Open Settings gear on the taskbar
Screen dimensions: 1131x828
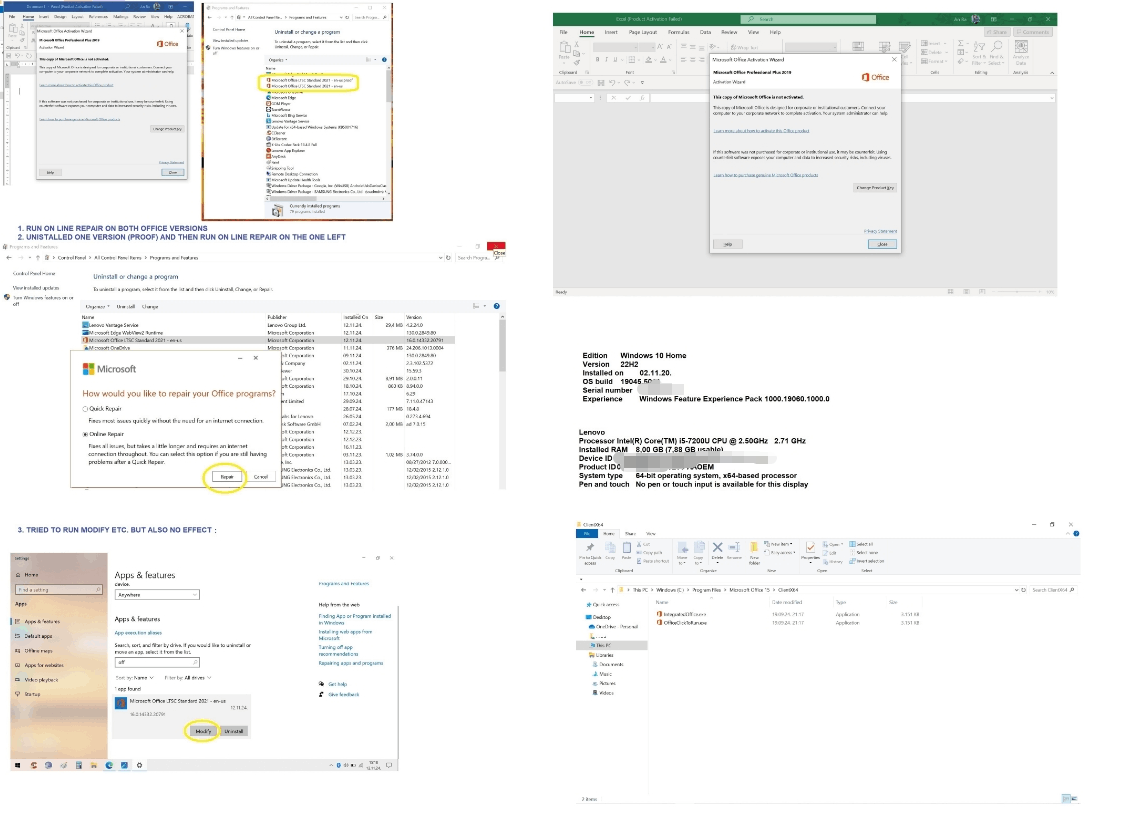coord(139,765)
